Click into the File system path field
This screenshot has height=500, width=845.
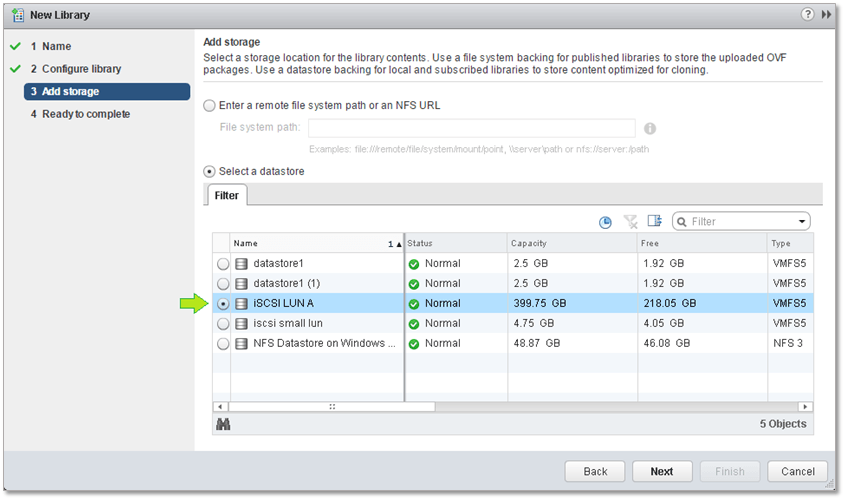coord(472,128)
